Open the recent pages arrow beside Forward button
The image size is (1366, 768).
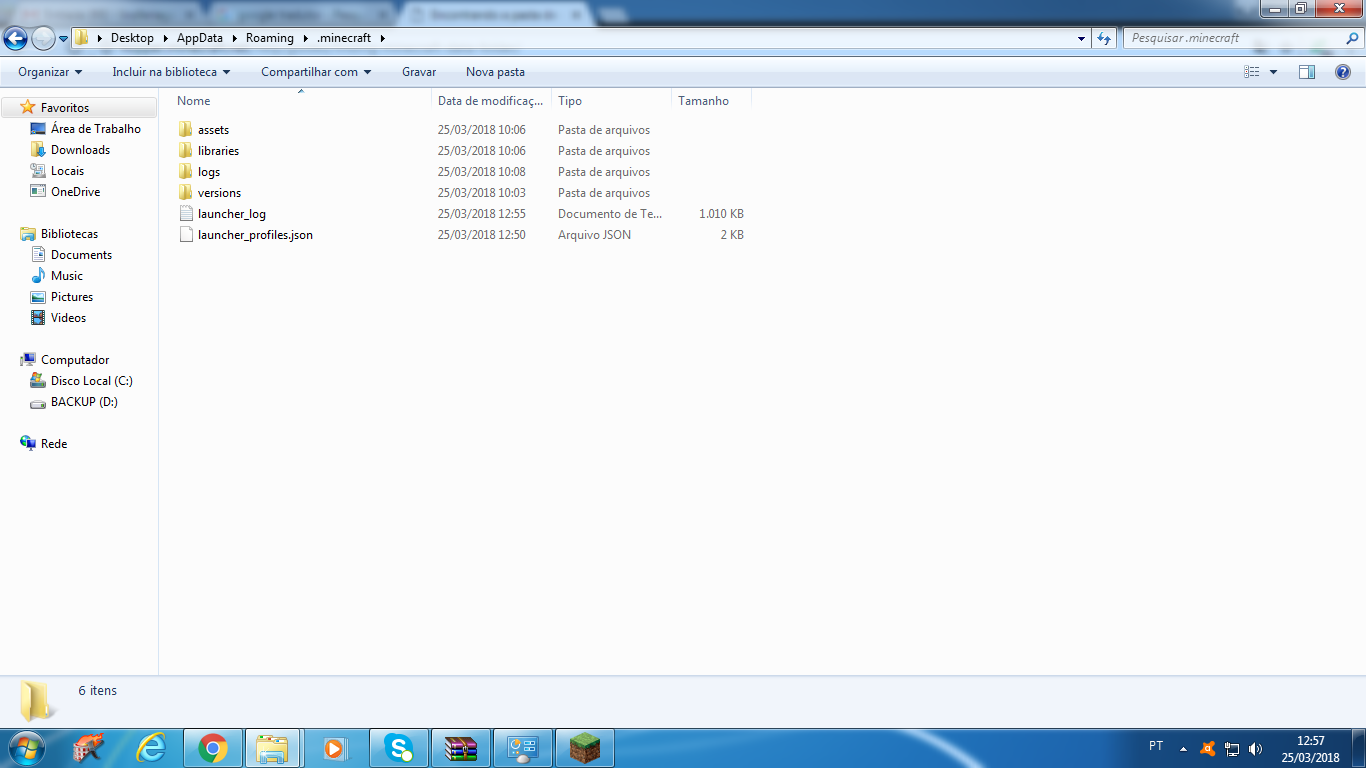[x=64, y=39]
